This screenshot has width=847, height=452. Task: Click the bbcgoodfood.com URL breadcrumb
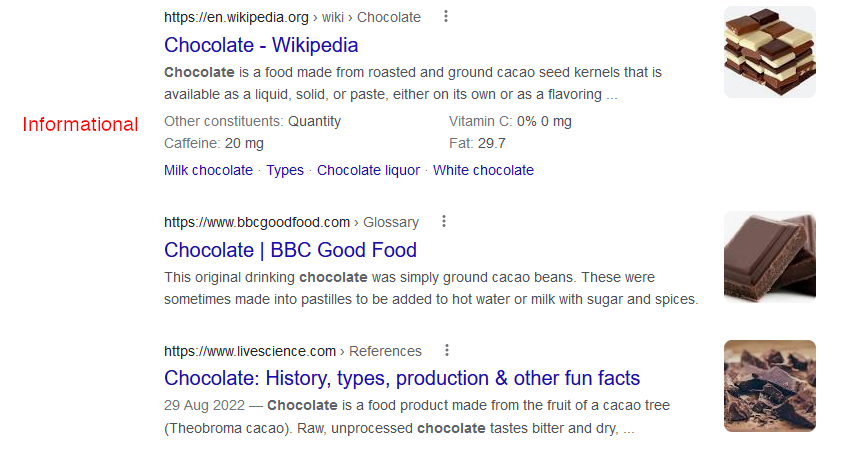(292, 222)
